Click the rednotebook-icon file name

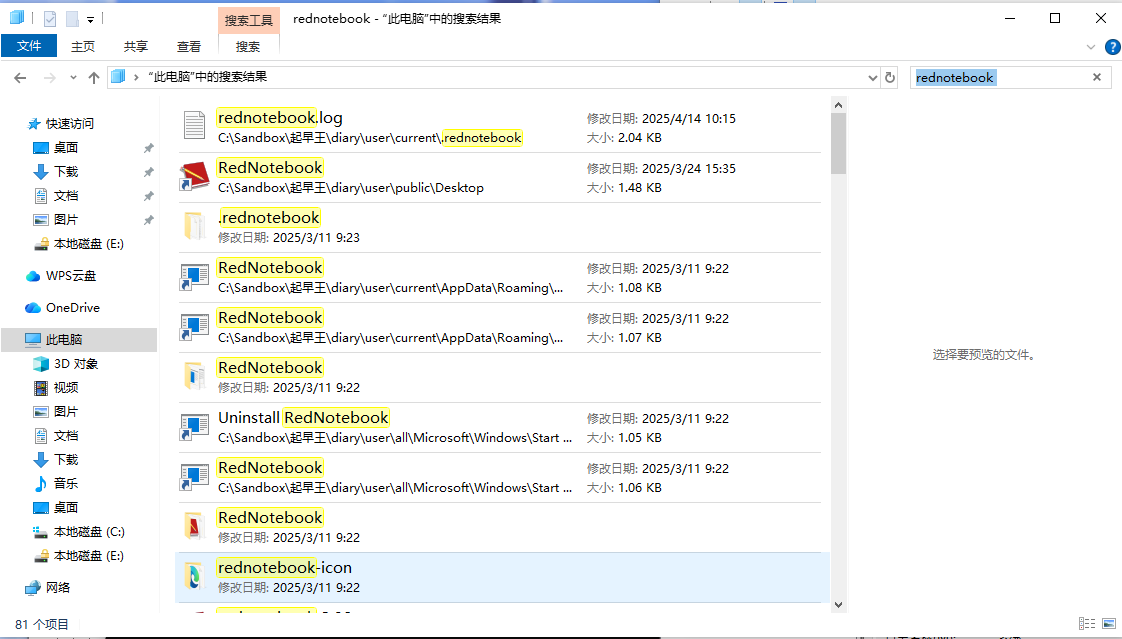pyautogui.click(x=284, y=567)
